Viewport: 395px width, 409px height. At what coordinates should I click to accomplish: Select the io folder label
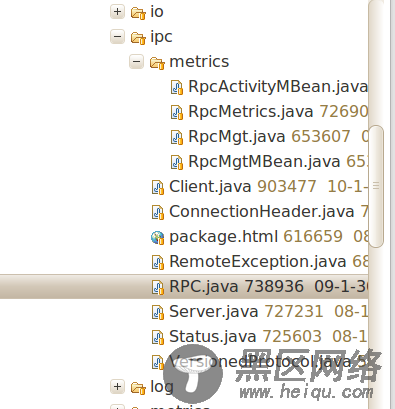(157, 12)
